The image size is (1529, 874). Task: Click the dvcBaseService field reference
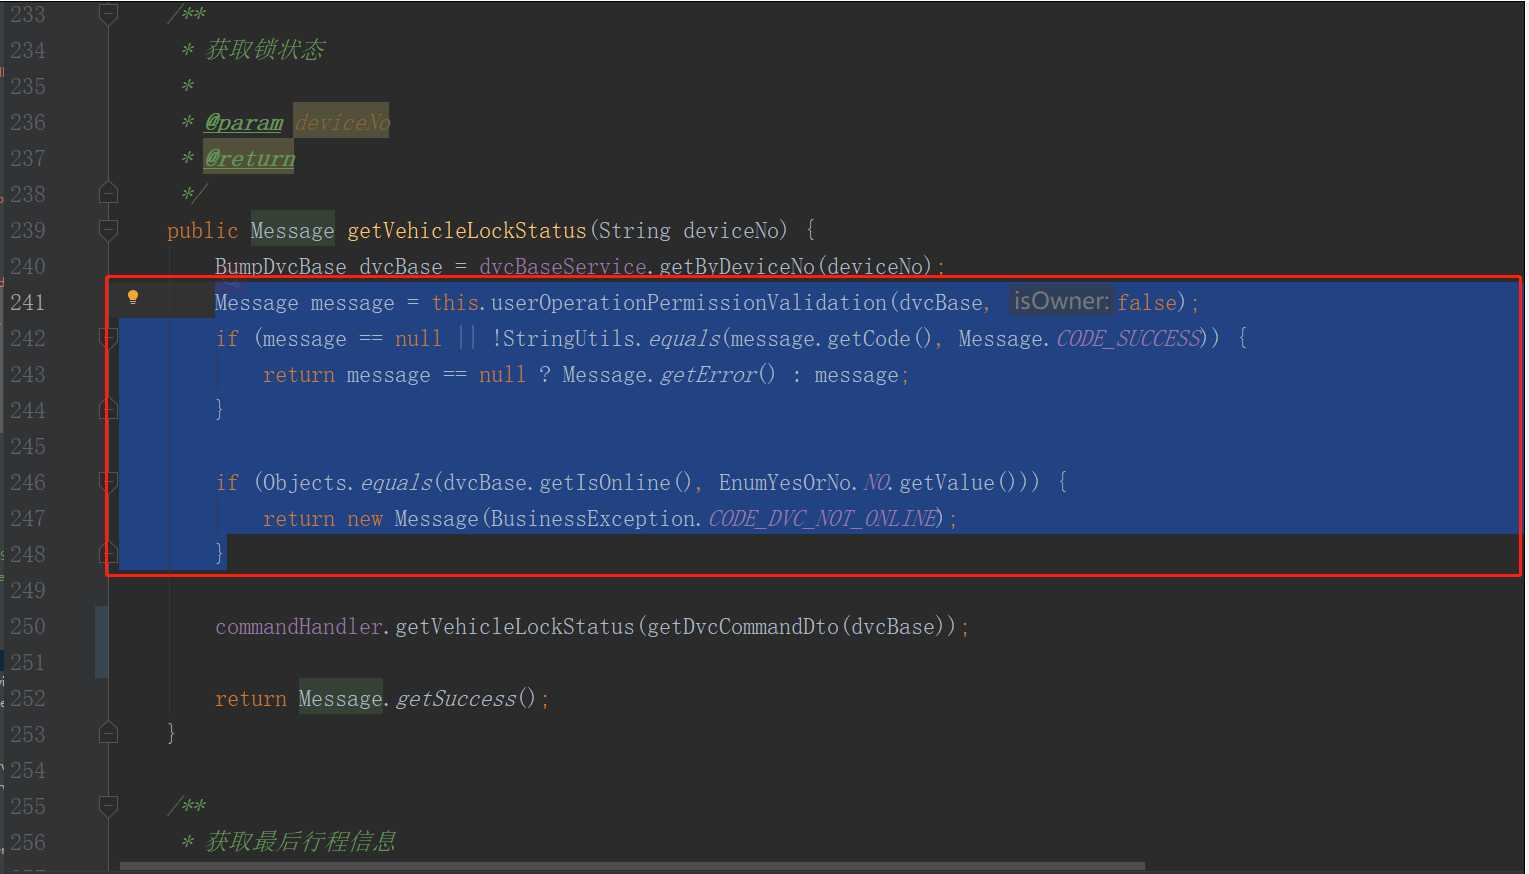pos(563,267)
